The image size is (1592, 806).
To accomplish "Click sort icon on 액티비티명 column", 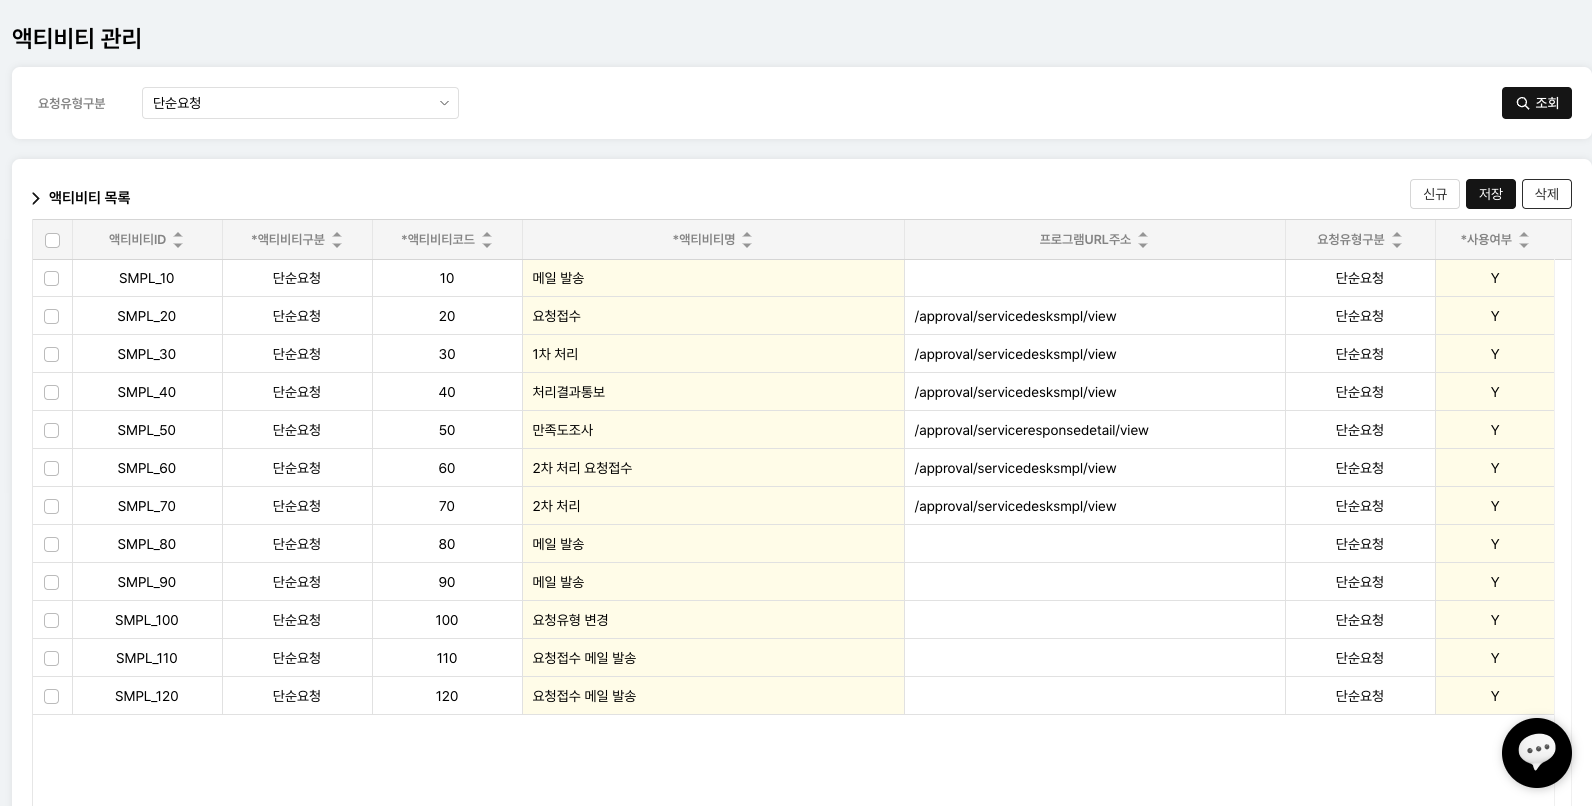I will 747,240.
